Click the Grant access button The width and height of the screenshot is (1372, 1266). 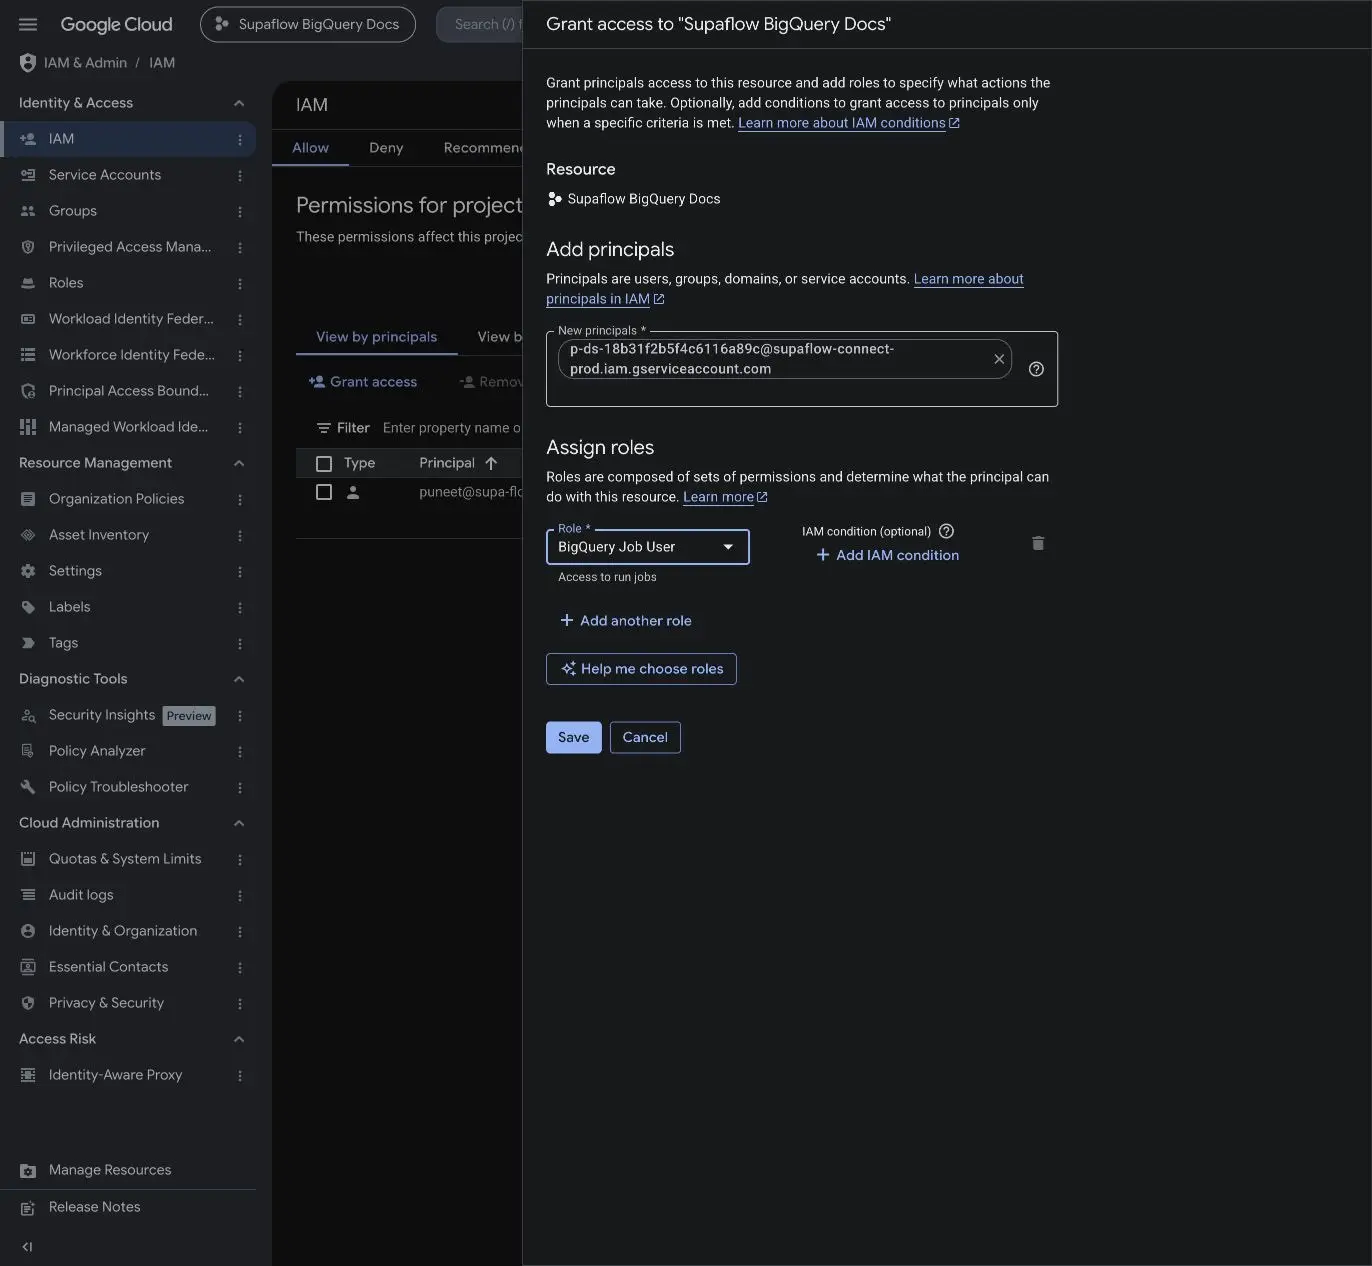click(363, 382)
